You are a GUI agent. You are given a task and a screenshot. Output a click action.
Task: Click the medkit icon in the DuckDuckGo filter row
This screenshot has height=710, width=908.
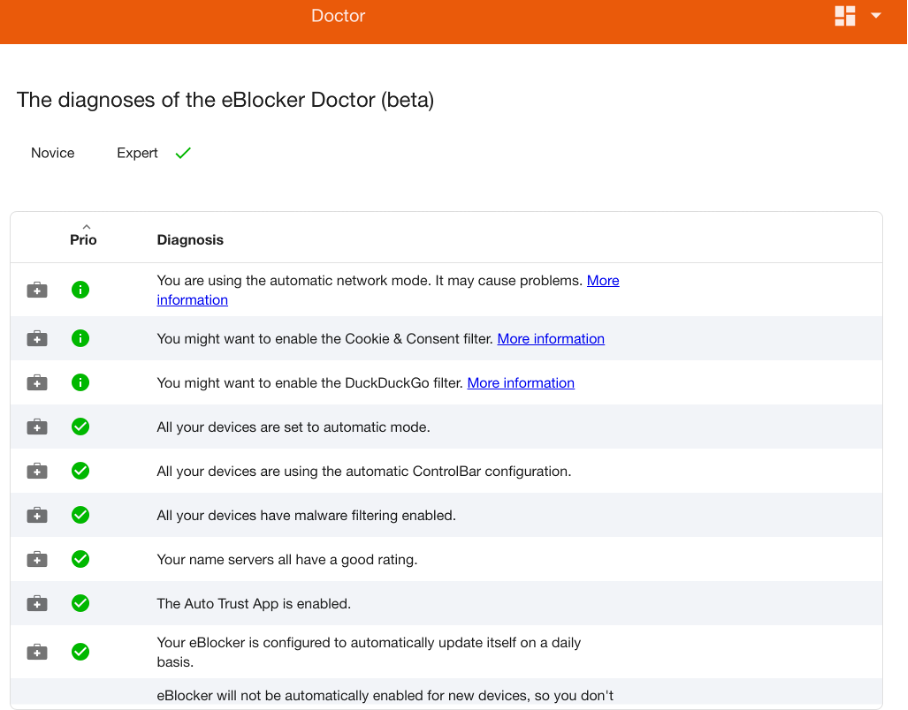(x=37, y=382)
